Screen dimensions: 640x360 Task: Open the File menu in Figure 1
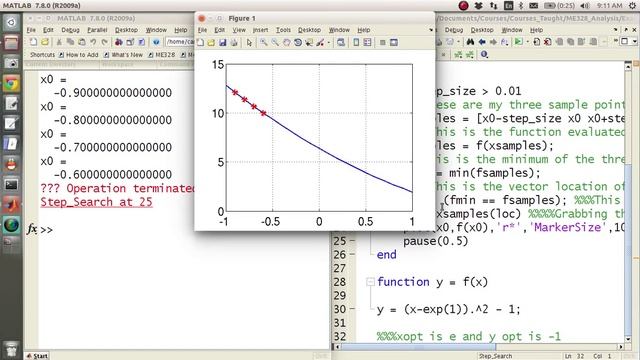tap(202, 30)
